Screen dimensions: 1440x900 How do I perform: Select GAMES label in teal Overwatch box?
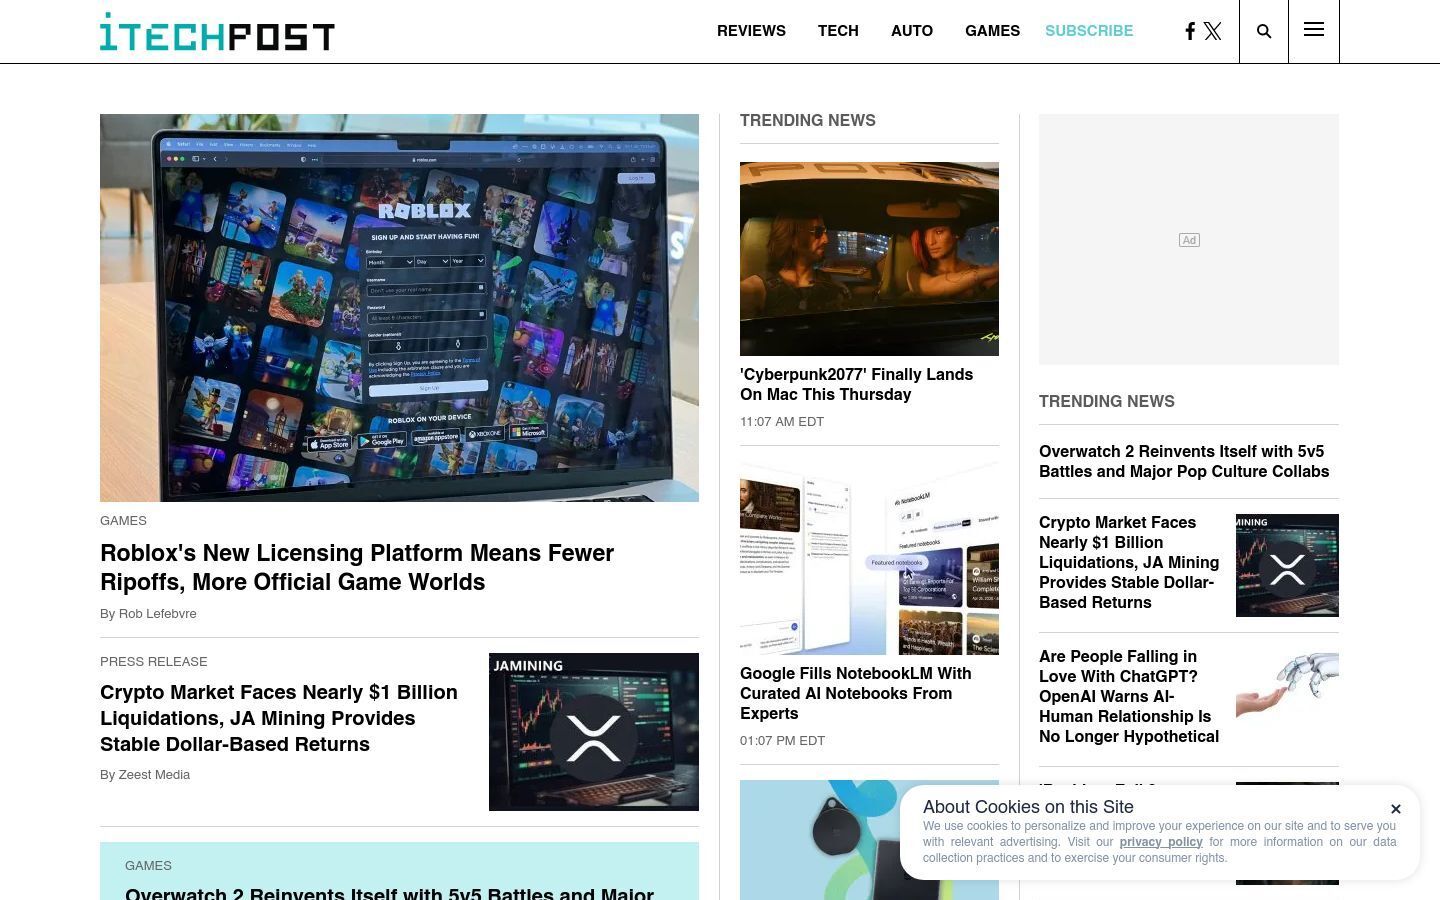point(148,866)
